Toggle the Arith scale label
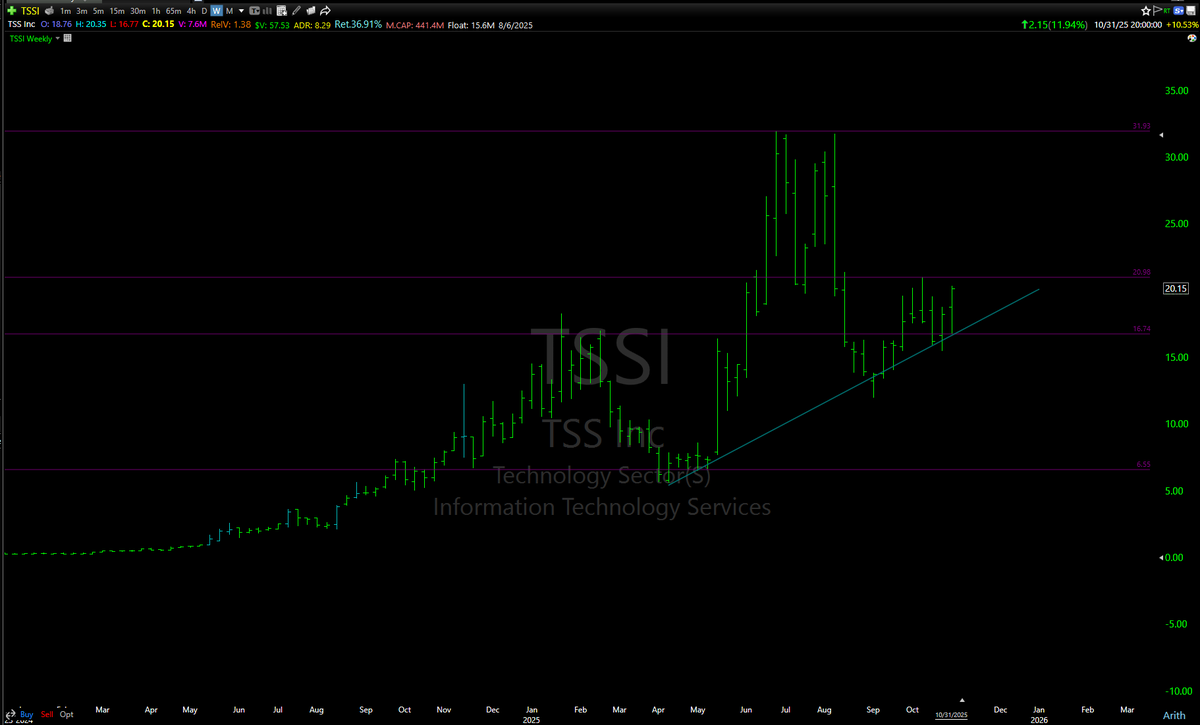The width and height of the screenshot is (1200, 725). [x=1174, y=715]
